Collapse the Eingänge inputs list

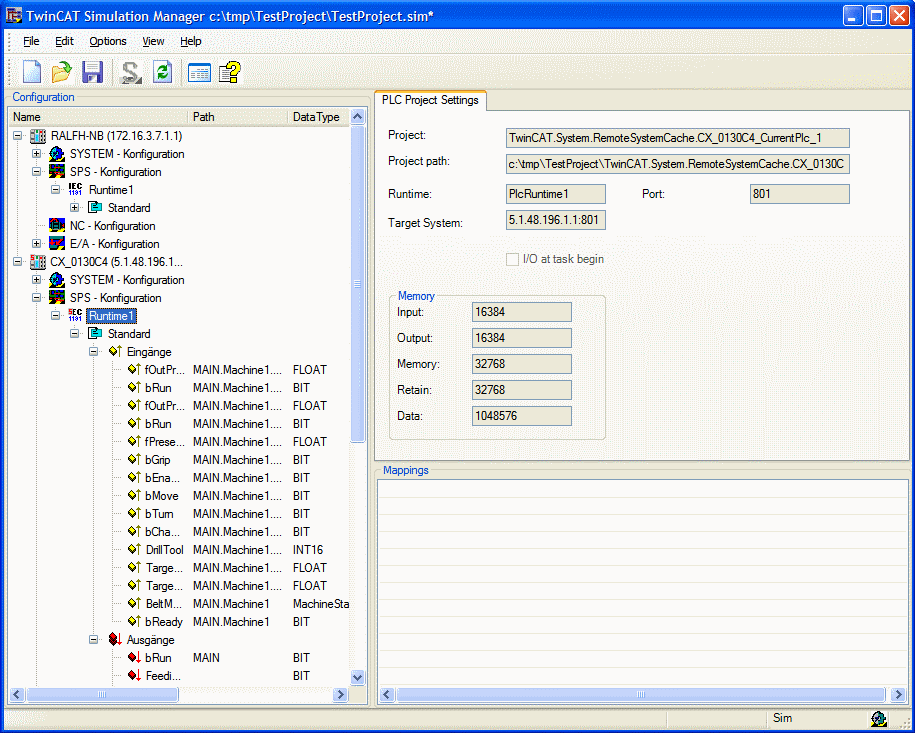coord(93,352)
